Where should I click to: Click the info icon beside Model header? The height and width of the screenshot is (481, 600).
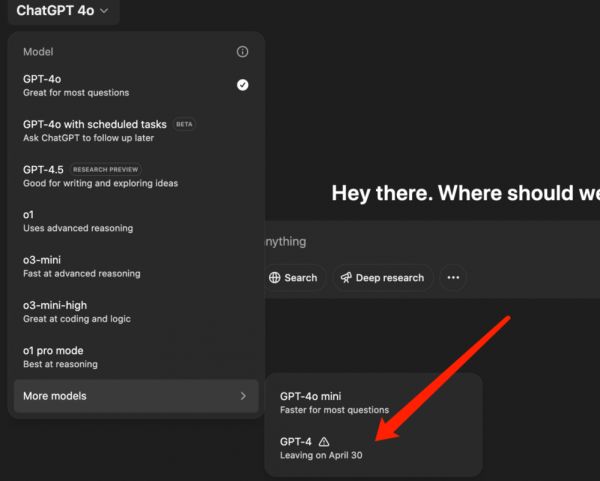(x=242, y=51)
